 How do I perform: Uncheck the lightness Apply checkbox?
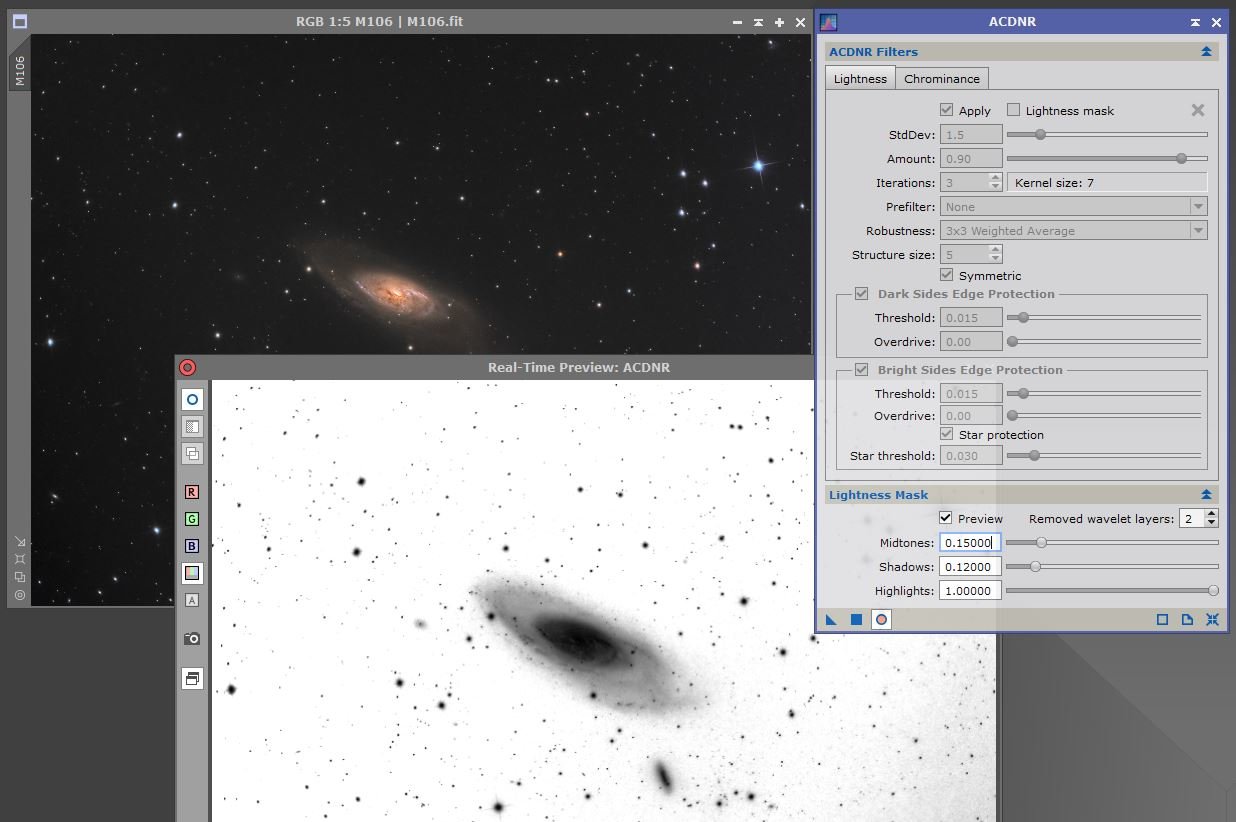[946, 110]
